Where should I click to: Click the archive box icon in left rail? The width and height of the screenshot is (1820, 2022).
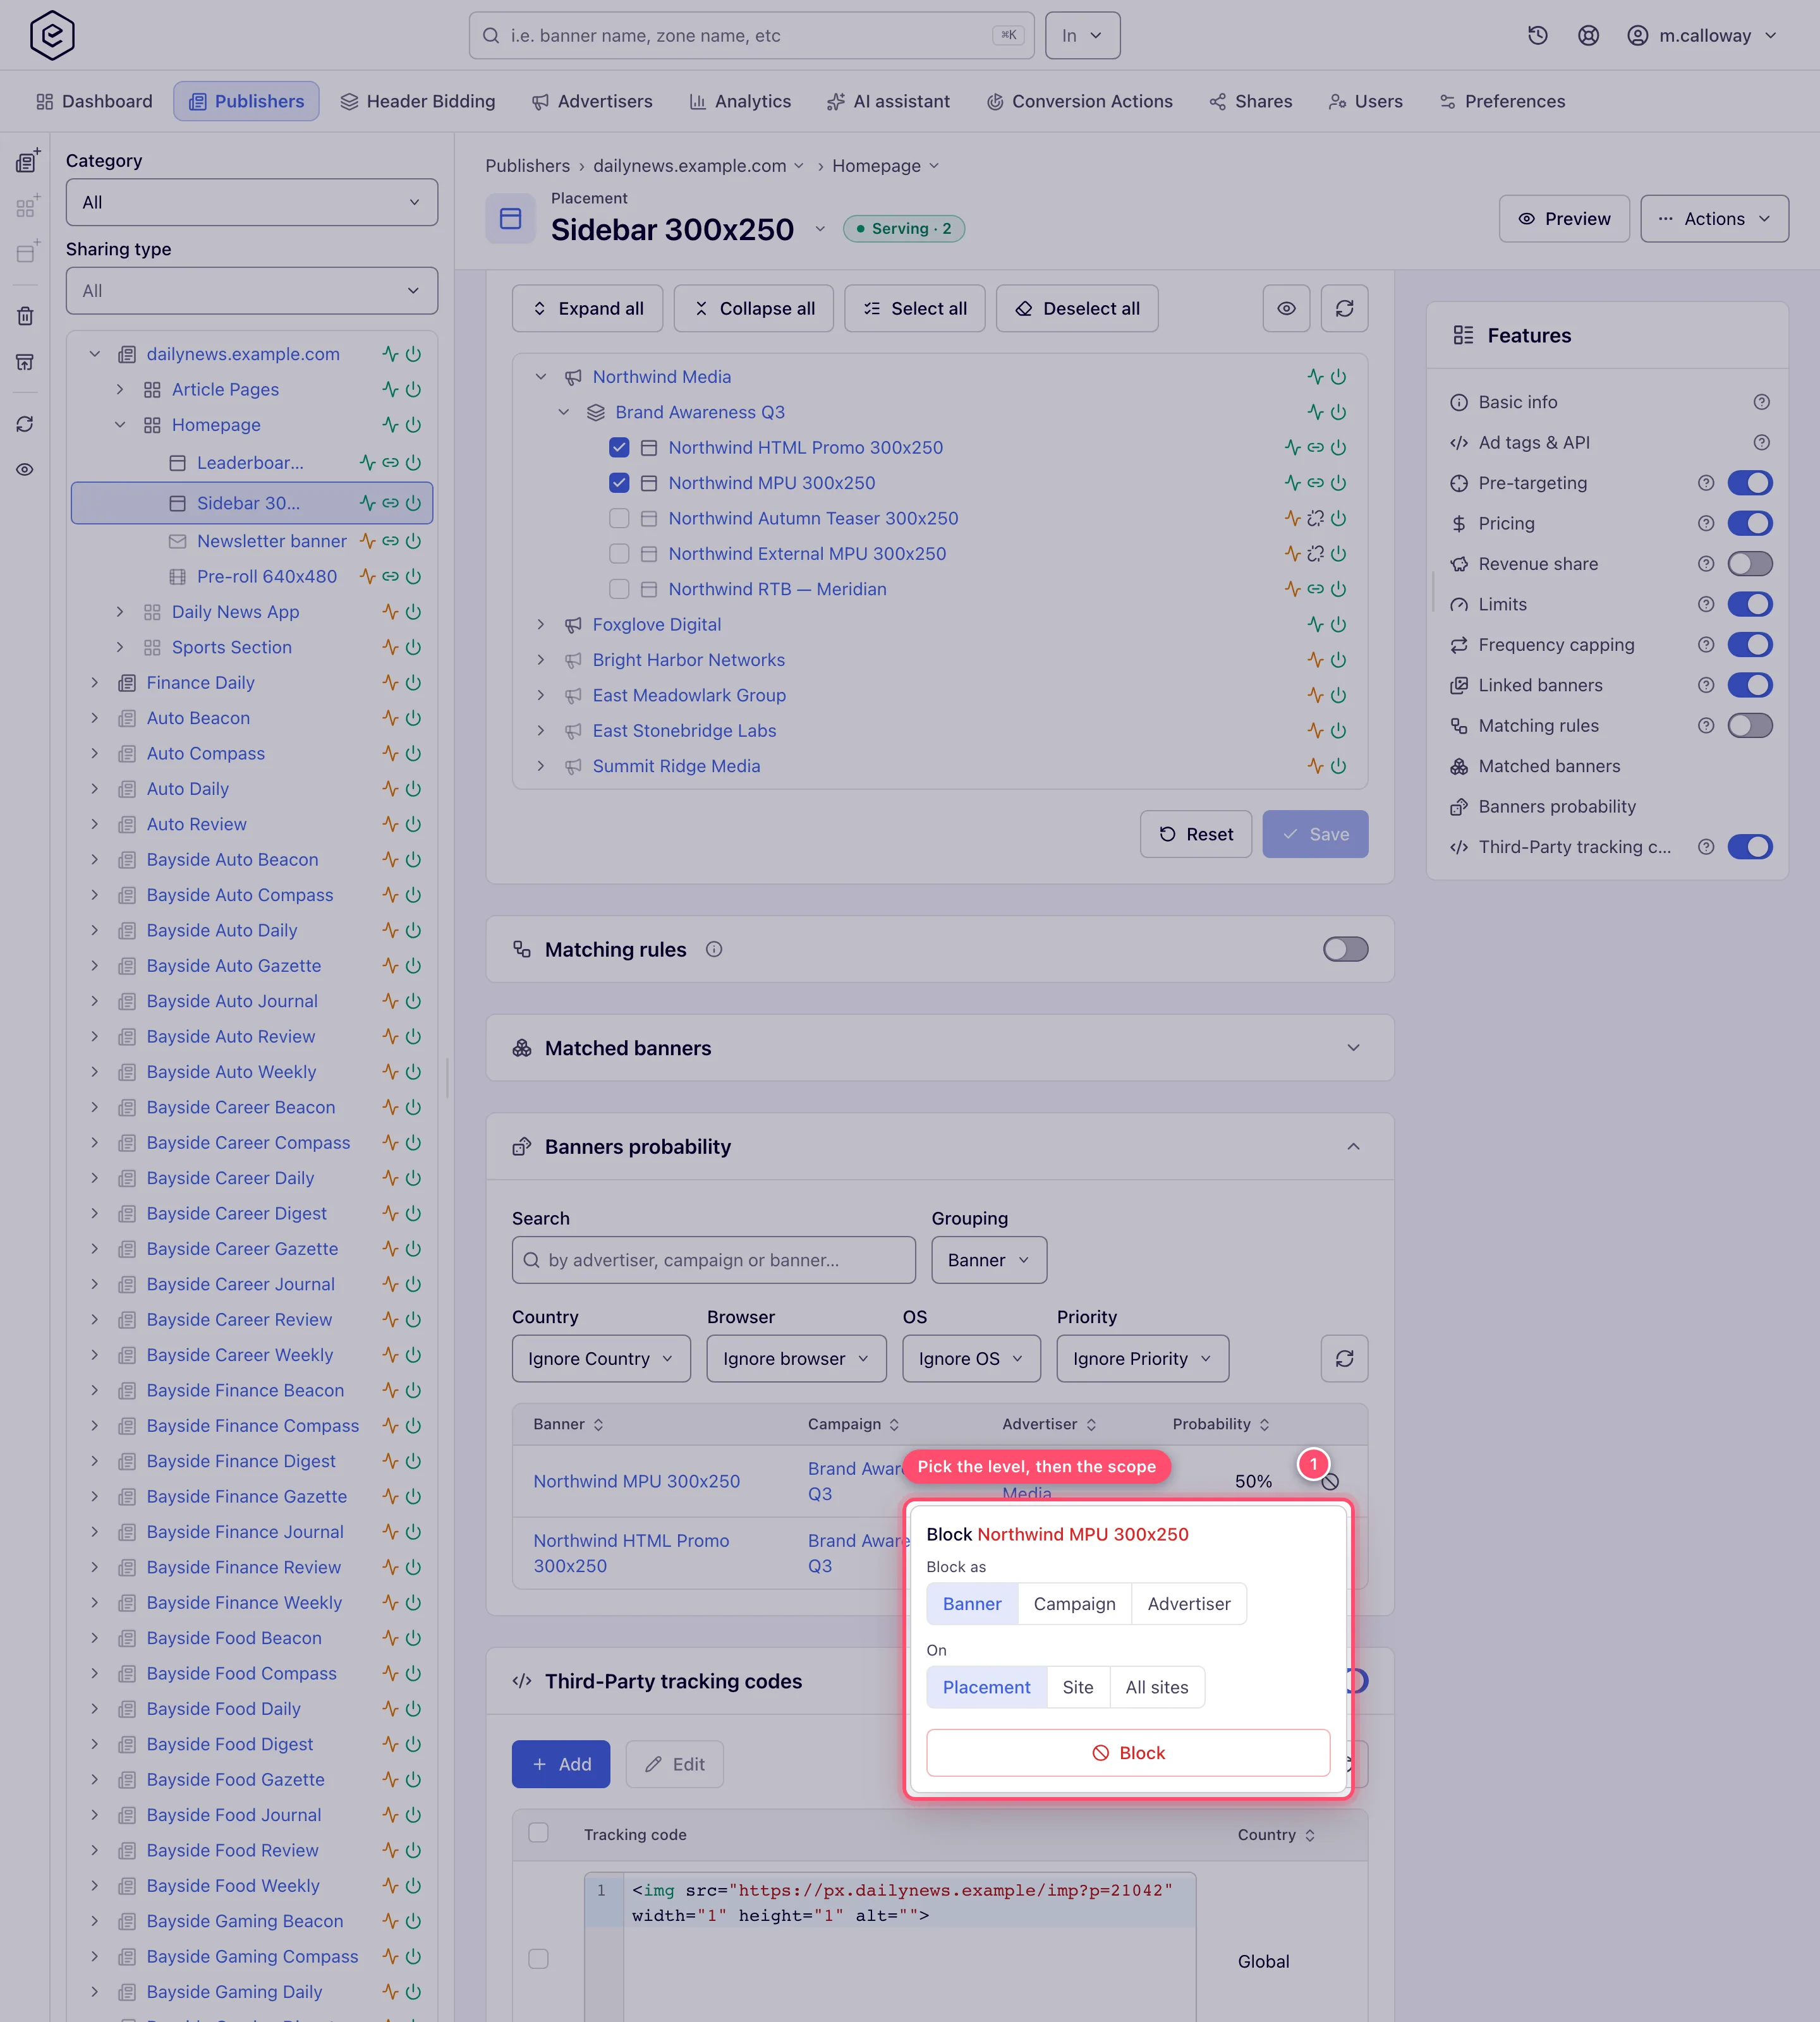25,362
